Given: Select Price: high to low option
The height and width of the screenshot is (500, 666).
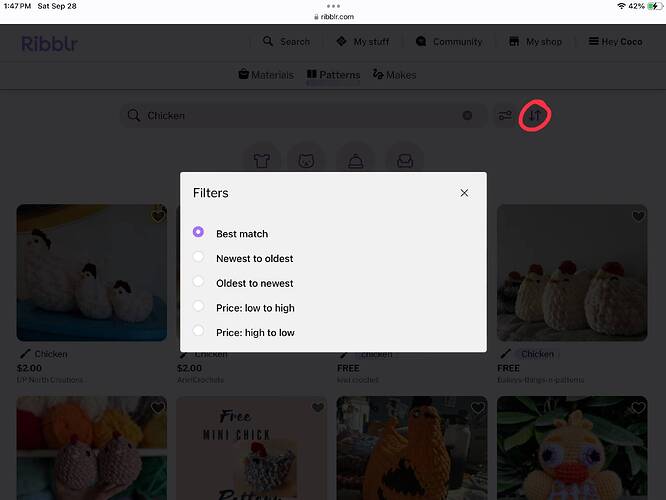Looking at the screenshot, I should click(198, 331).
